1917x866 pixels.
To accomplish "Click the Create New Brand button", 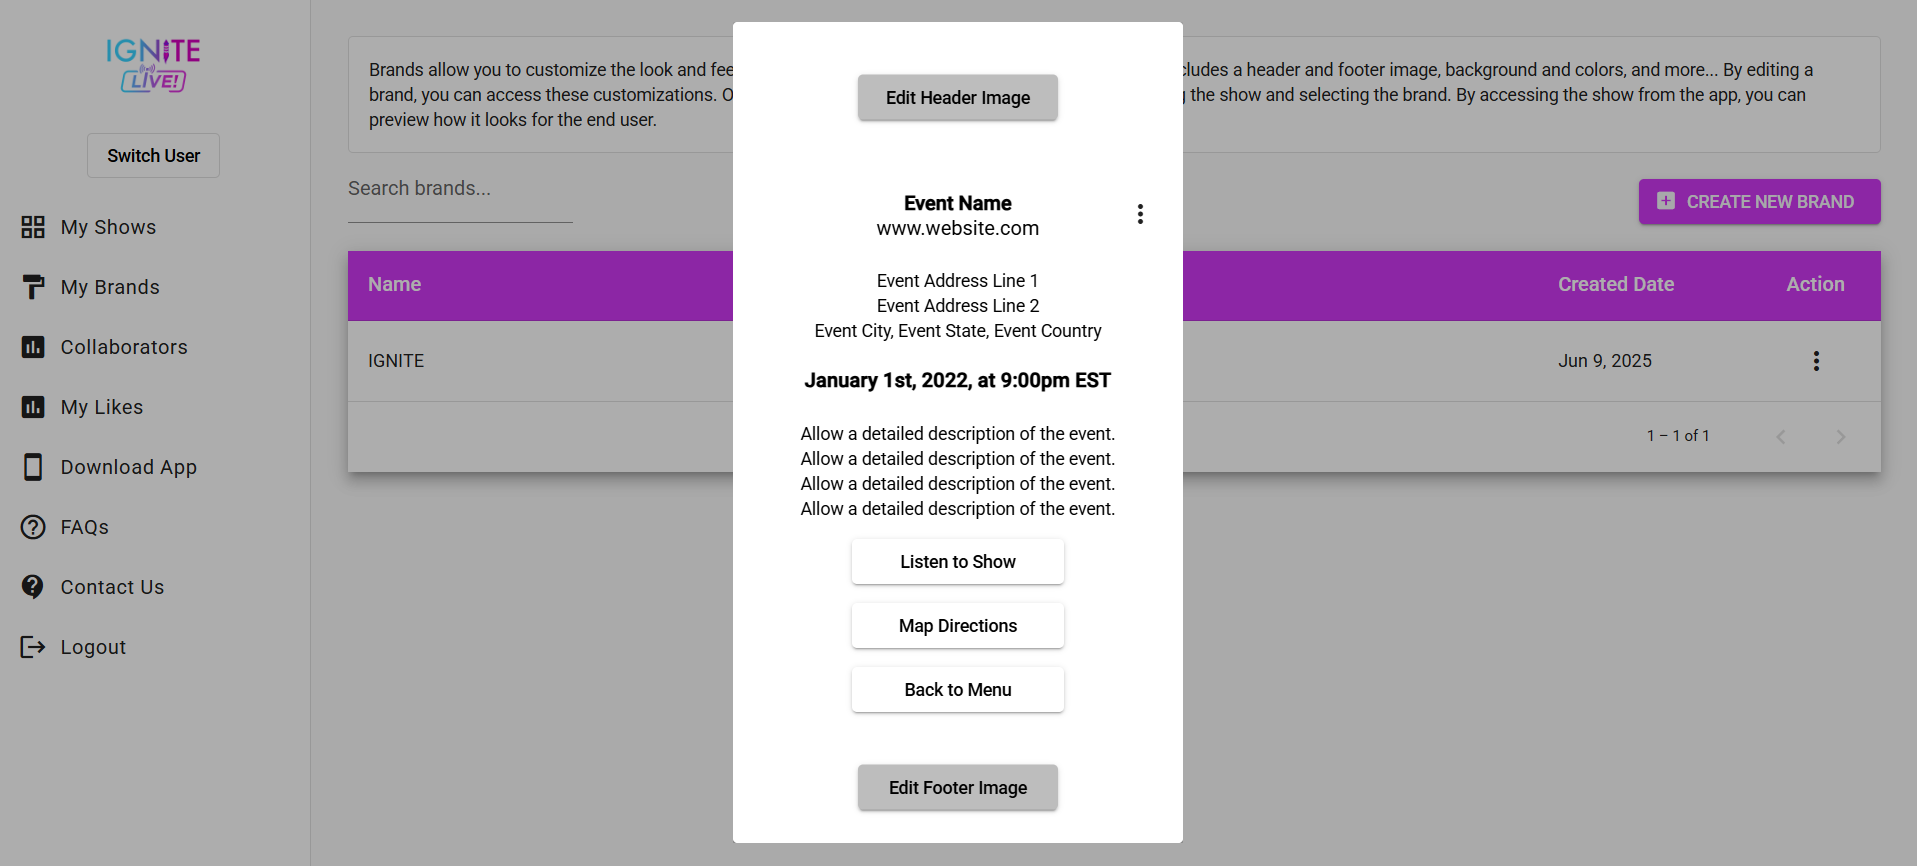I will tap(1759, 202).
